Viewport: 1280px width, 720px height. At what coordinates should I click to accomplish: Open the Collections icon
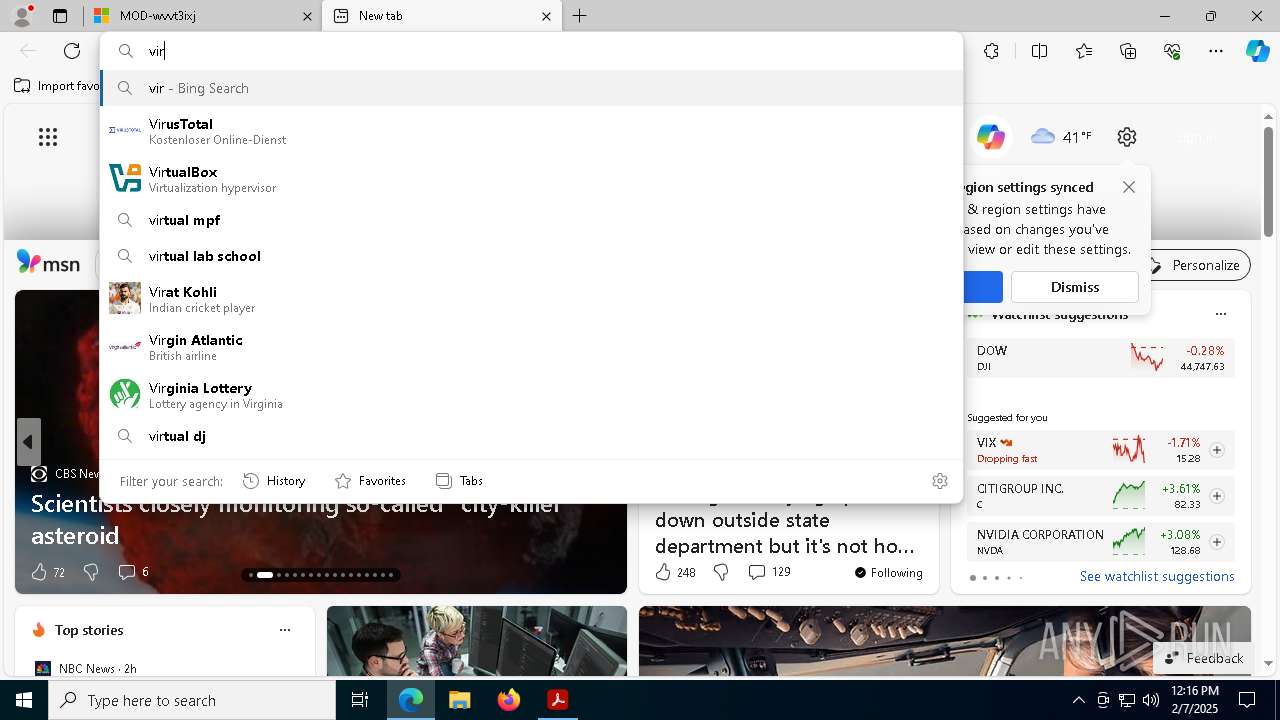1128,51
